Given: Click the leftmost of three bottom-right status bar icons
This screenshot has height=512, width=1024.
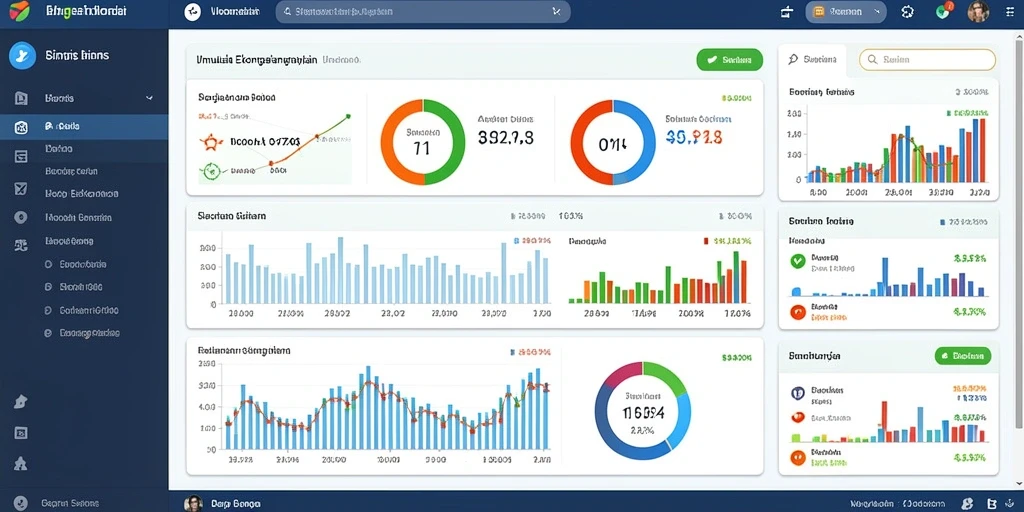Looking at the screenshot, I should coord(968,504).
